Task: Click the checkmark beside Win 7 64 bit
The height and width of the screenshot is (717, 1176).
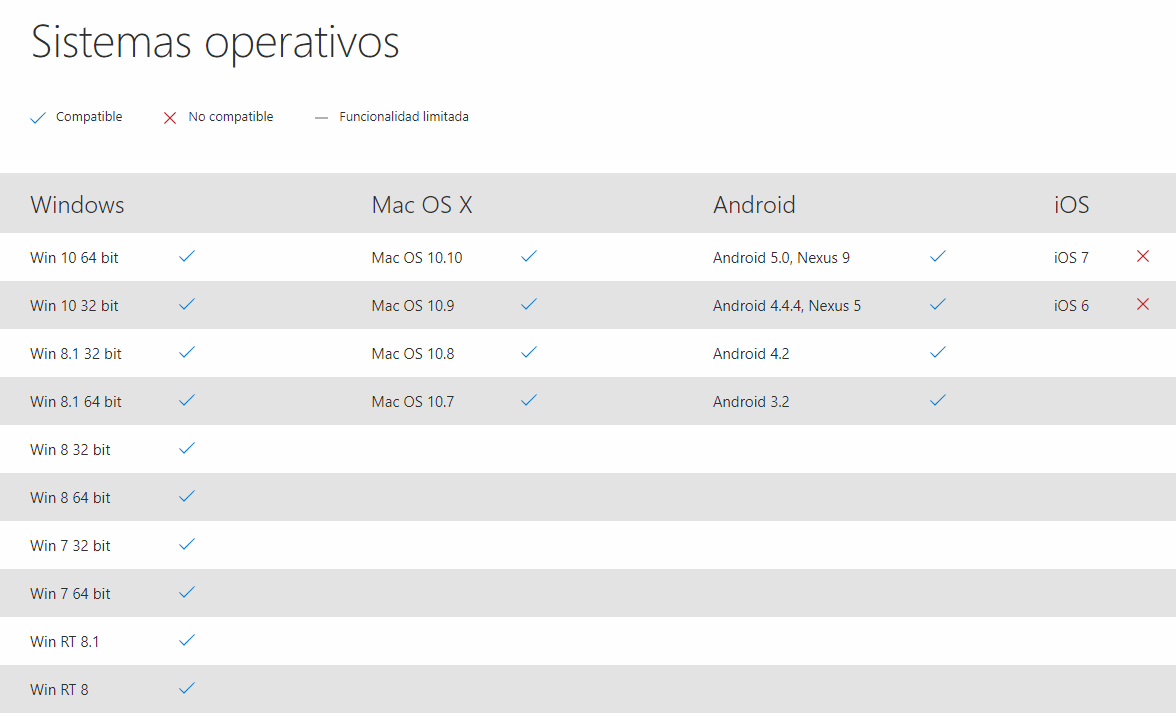Action: coord(187,592)
